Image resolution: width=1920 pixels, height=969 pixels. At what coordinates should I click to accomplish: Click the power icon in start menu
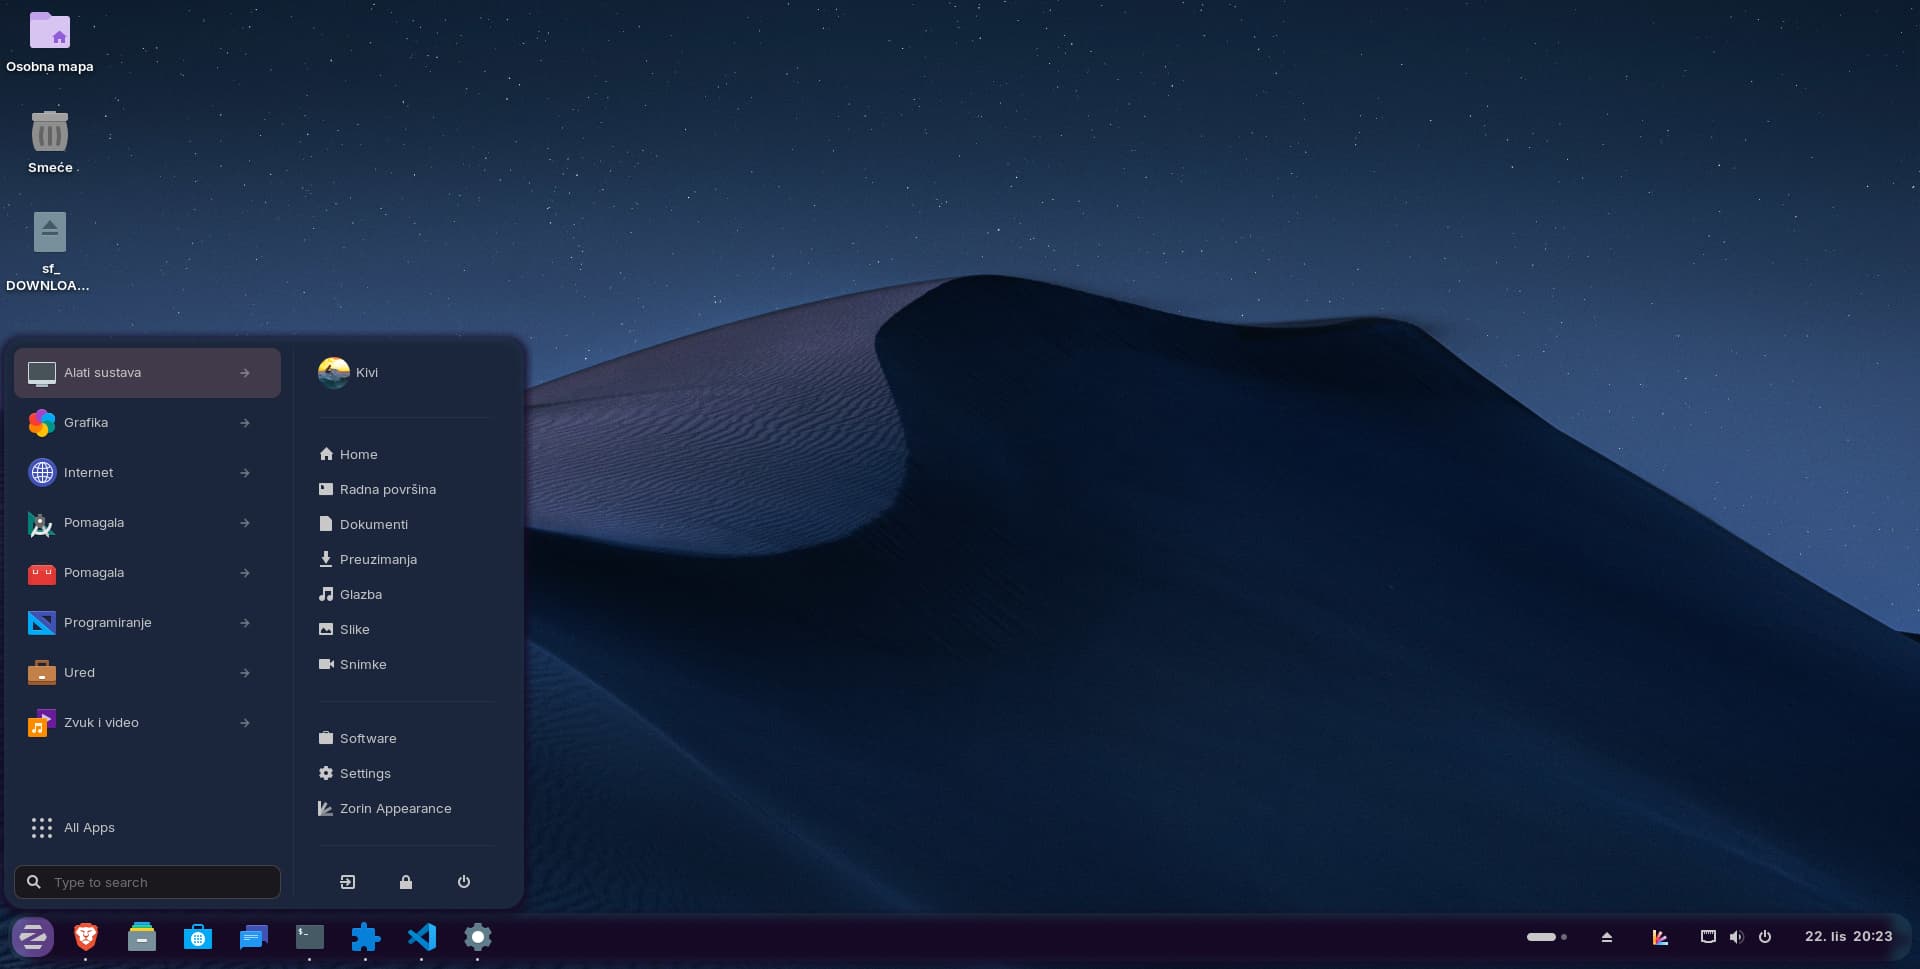click(464, 882)
